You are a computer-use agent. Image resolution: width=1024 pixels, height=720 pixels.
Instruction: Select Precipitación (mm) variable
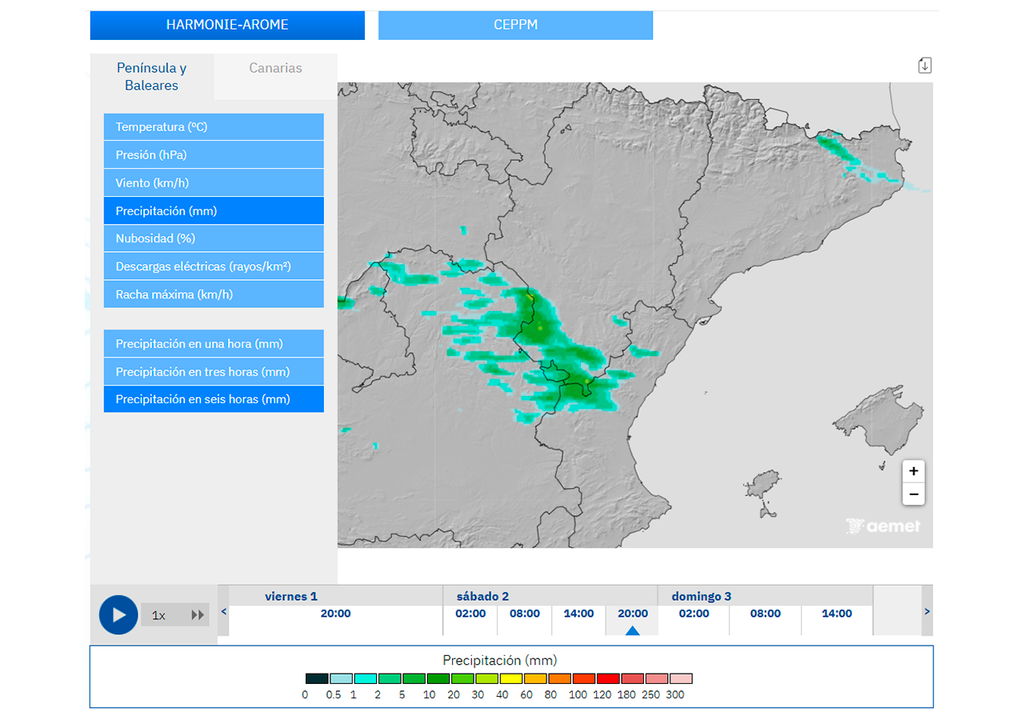pyautogui.click(x=214, y=211)
